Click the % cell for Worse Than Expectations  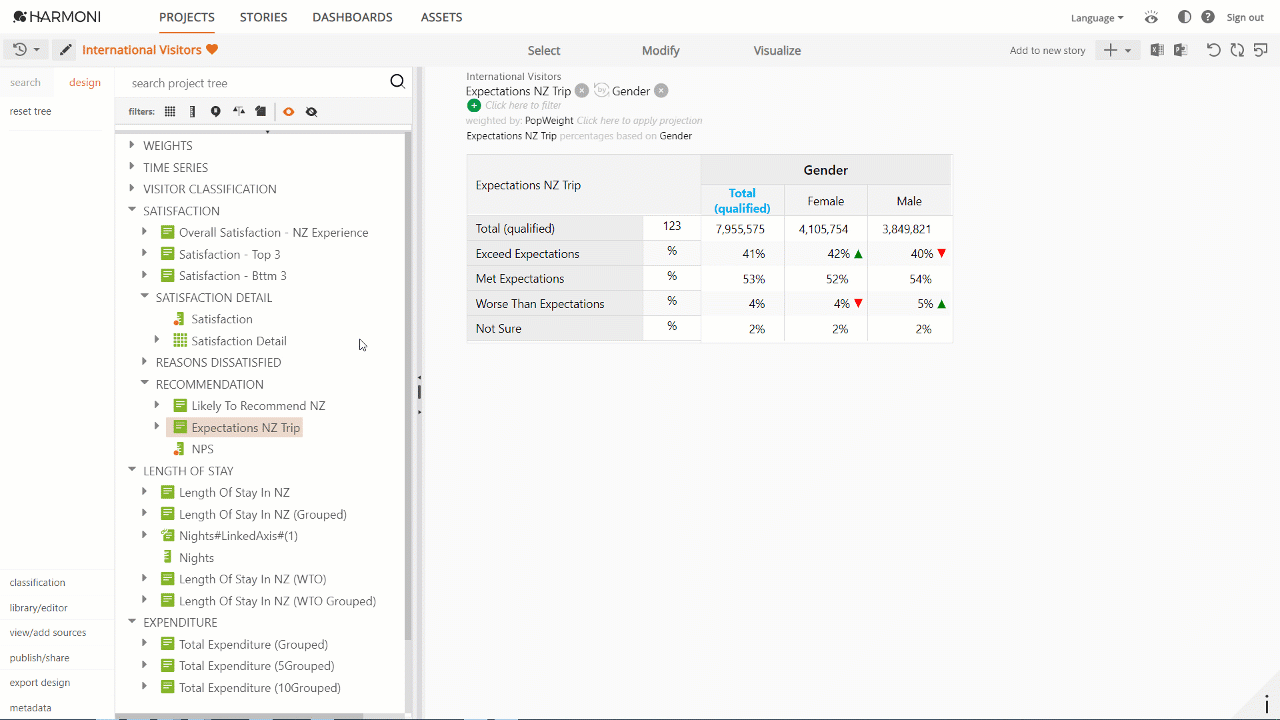pos(672,302)
